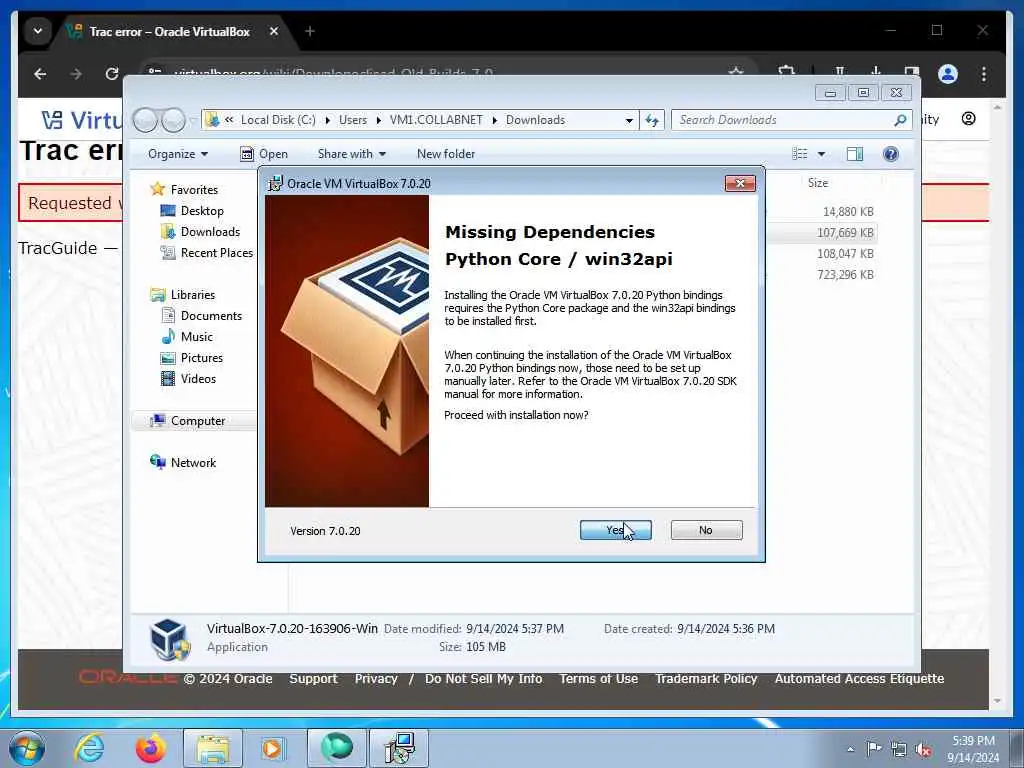Click the Open toolbar button in Explorer
The image size is (1024, 768).
tap(264, 154)
